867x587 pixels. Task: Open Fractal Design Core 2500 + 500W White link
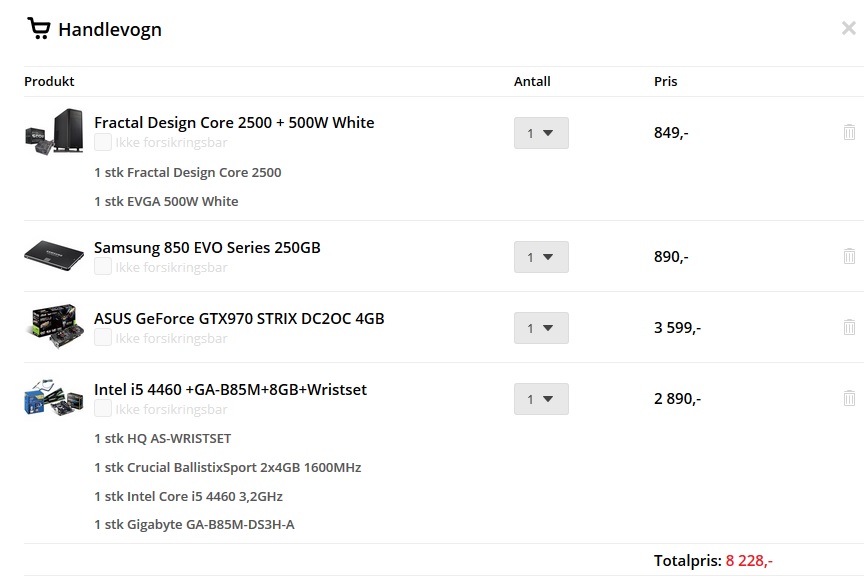click(x=234, y=122)
